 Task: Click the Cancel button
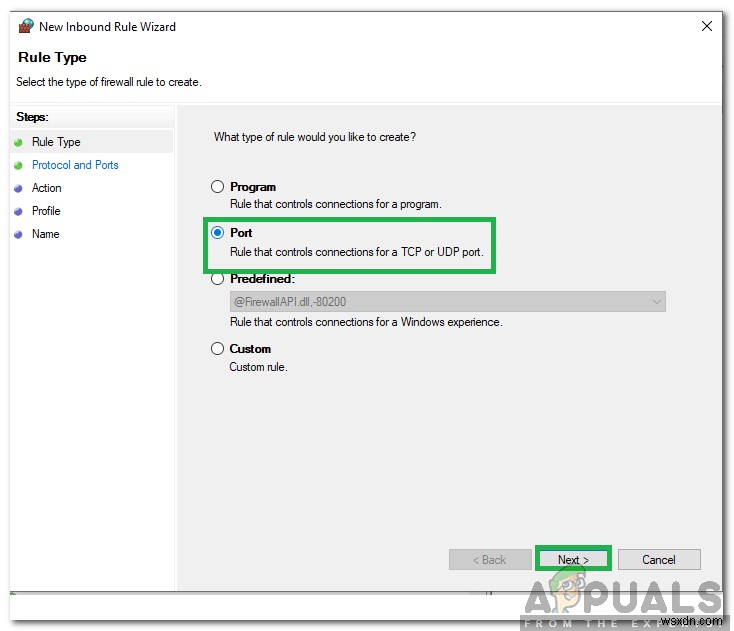659,559
